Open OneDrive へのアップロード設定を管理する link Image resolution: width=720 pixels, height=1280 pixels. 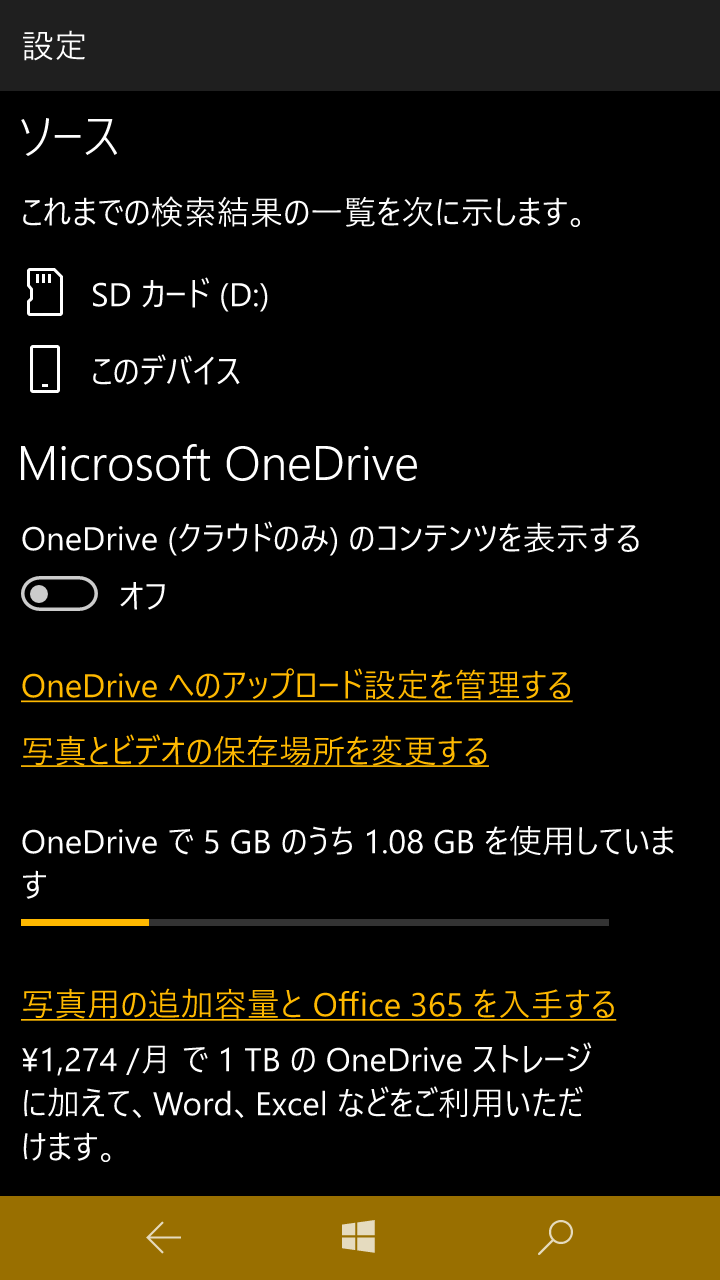click(297, 686)
